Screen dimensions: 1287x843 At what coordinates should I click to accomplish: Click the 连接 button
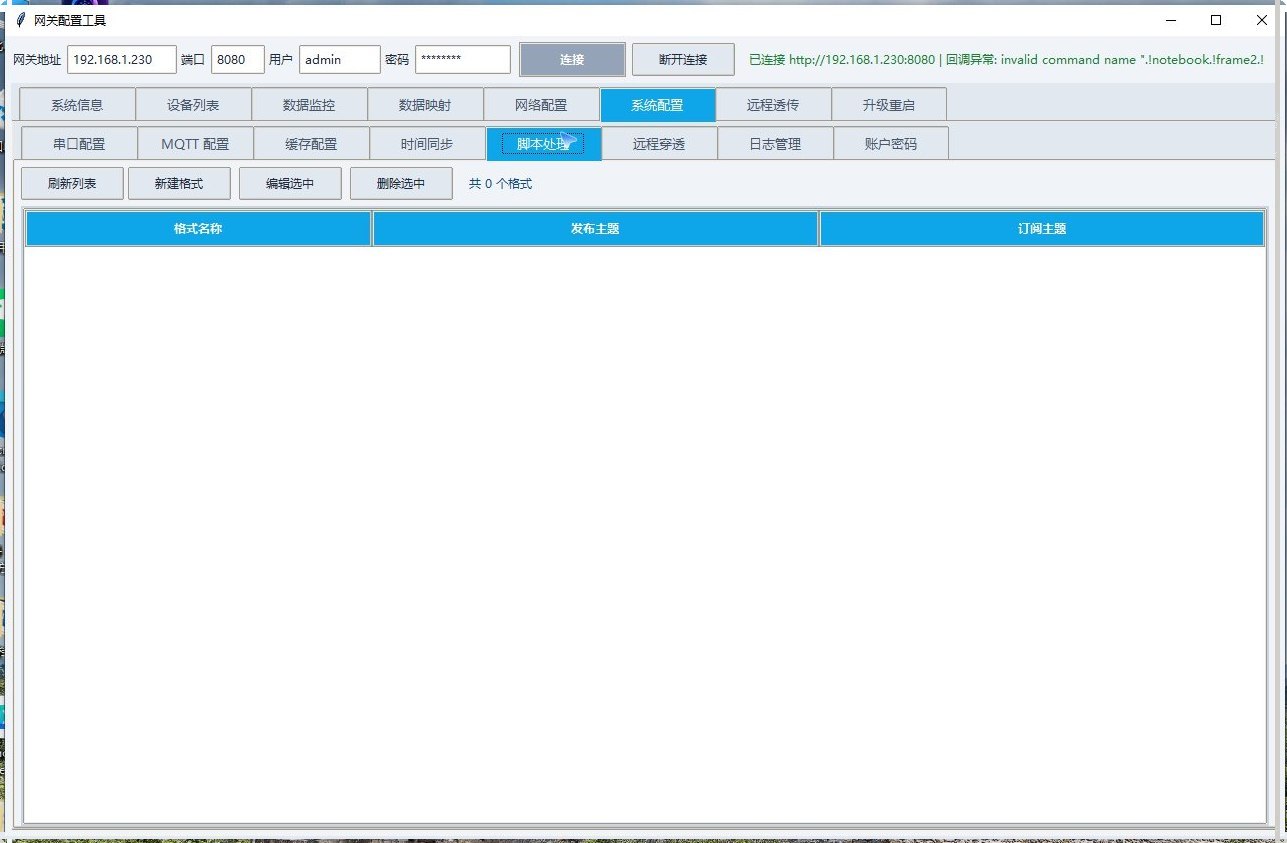pos(572,59)
